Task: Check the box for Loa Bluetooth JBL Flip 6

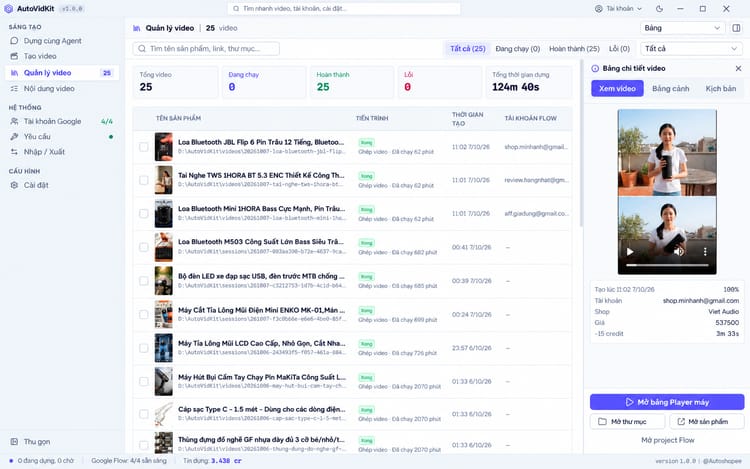Action: click(143, 147)
